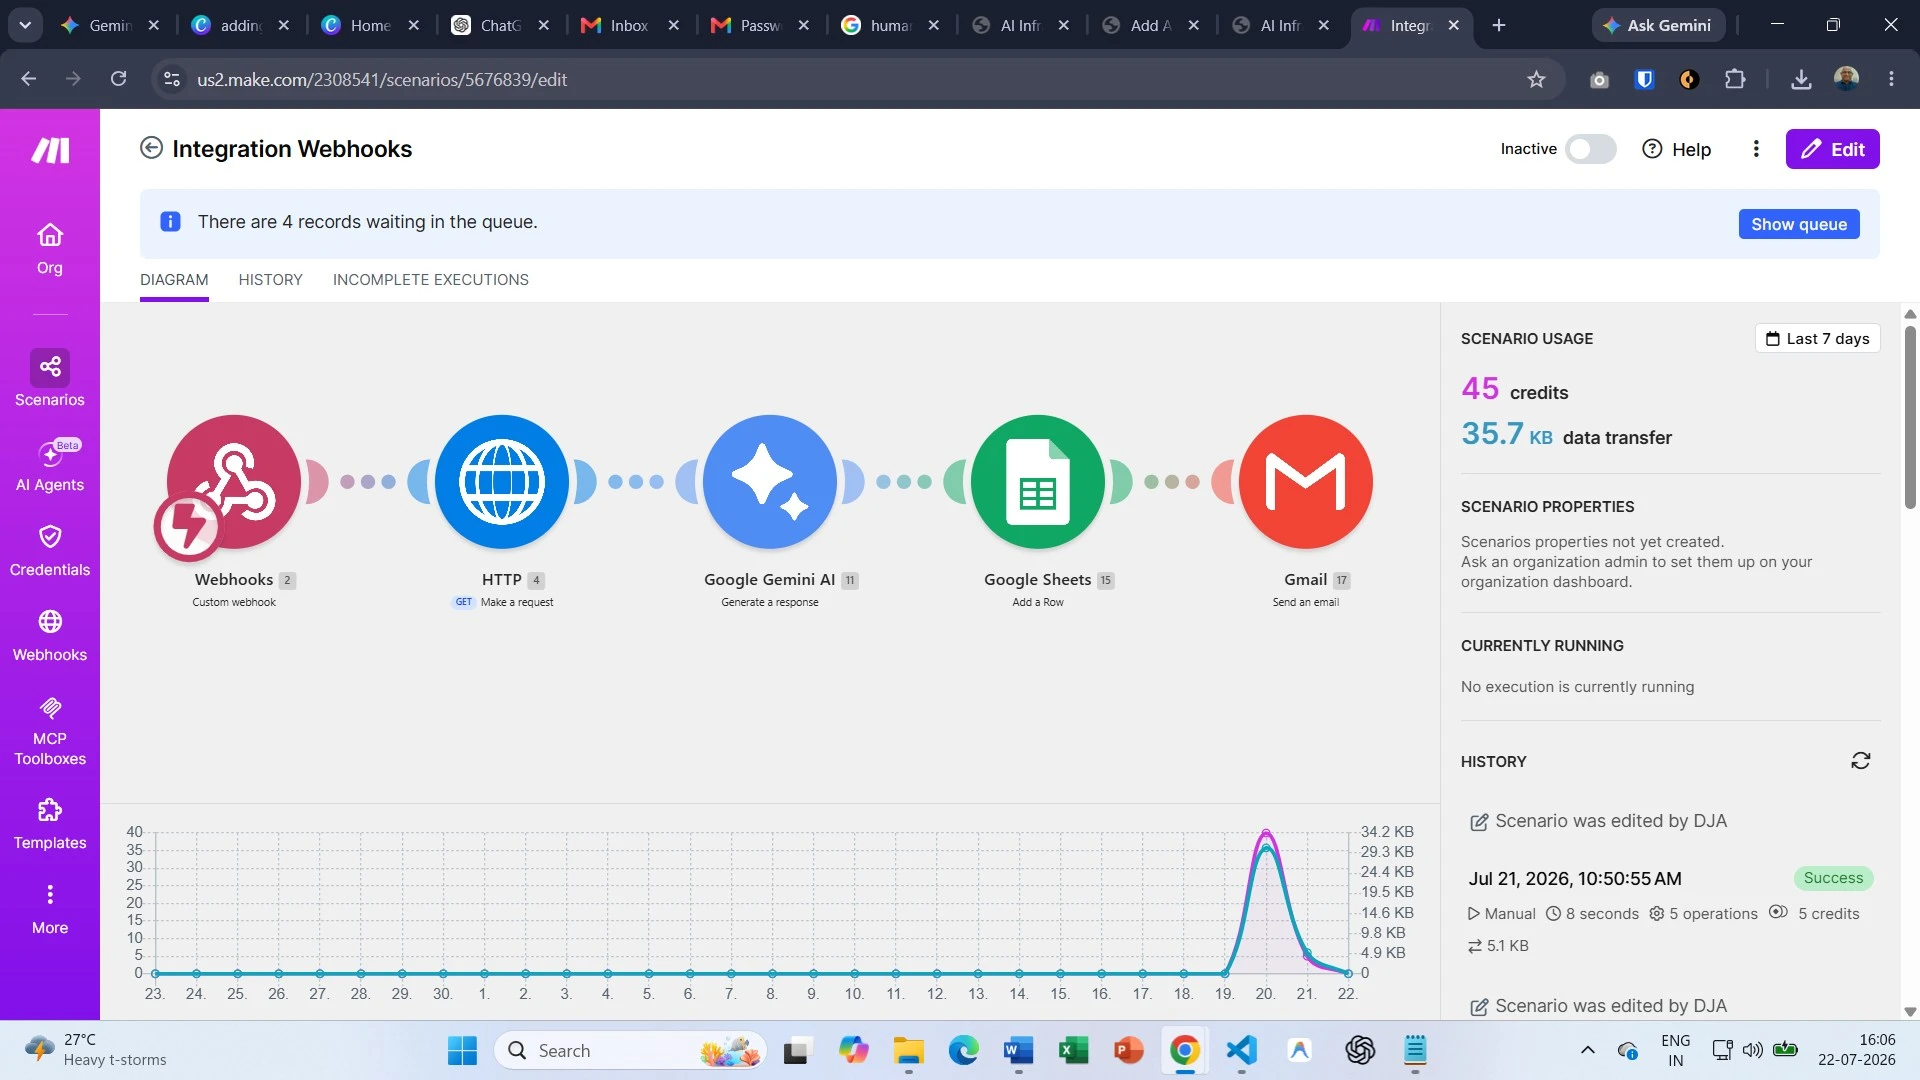The height and width of the screenshot is (1080, 1920).
Task: Click the back arrow beside Integration Webhooks
Action: click(151, 148)
